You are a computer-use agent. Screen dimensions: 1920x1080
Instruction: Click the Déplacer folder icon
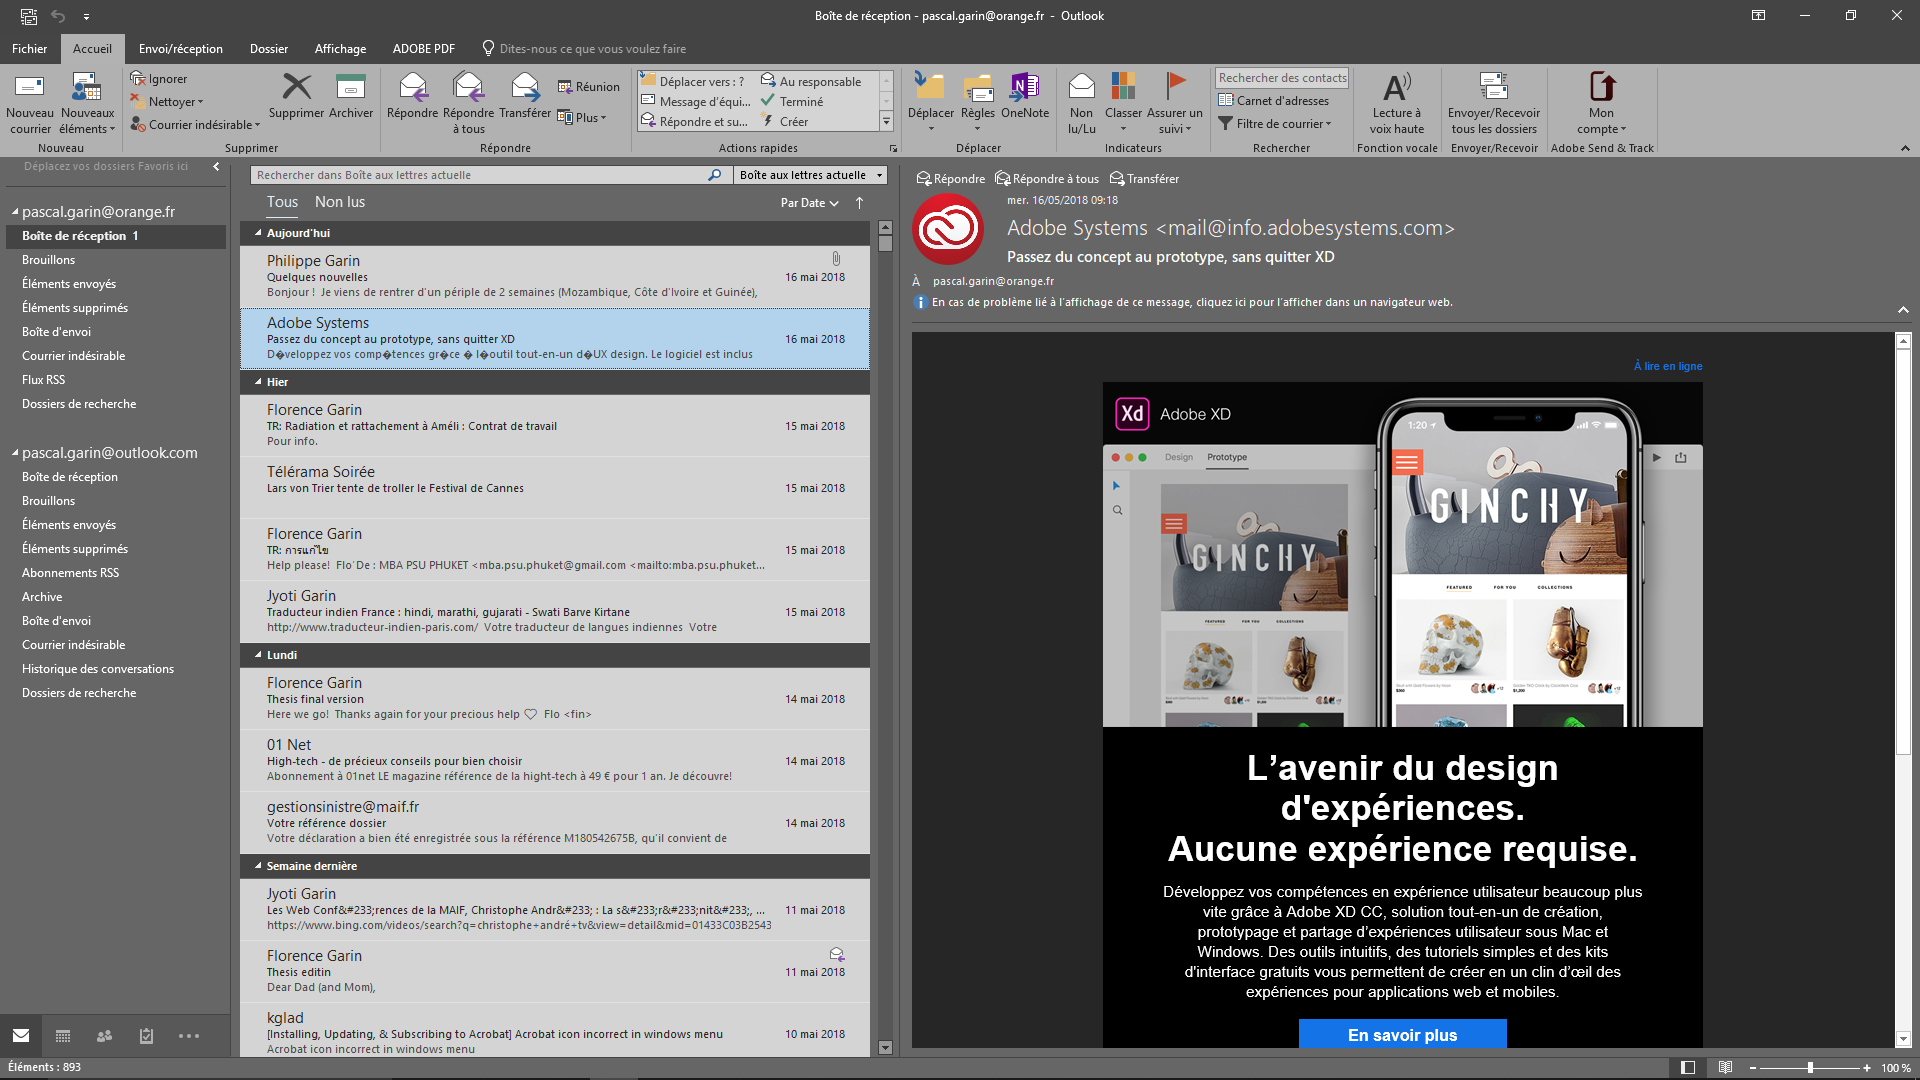point(930,87)
